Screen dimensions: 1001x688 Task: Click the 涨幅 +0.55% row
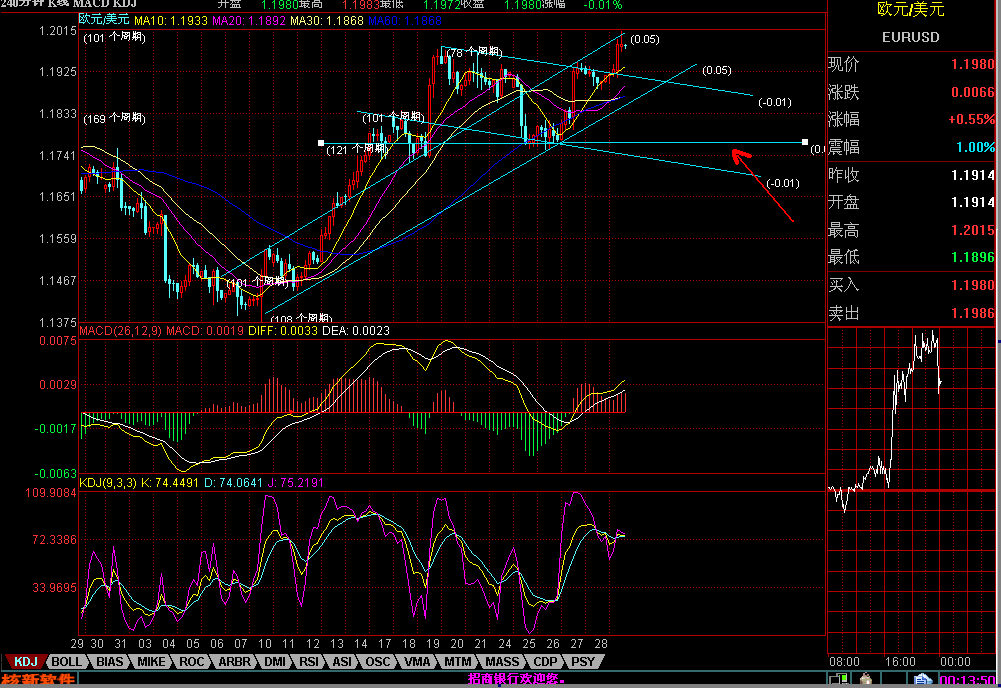click(x=911, y=119)
